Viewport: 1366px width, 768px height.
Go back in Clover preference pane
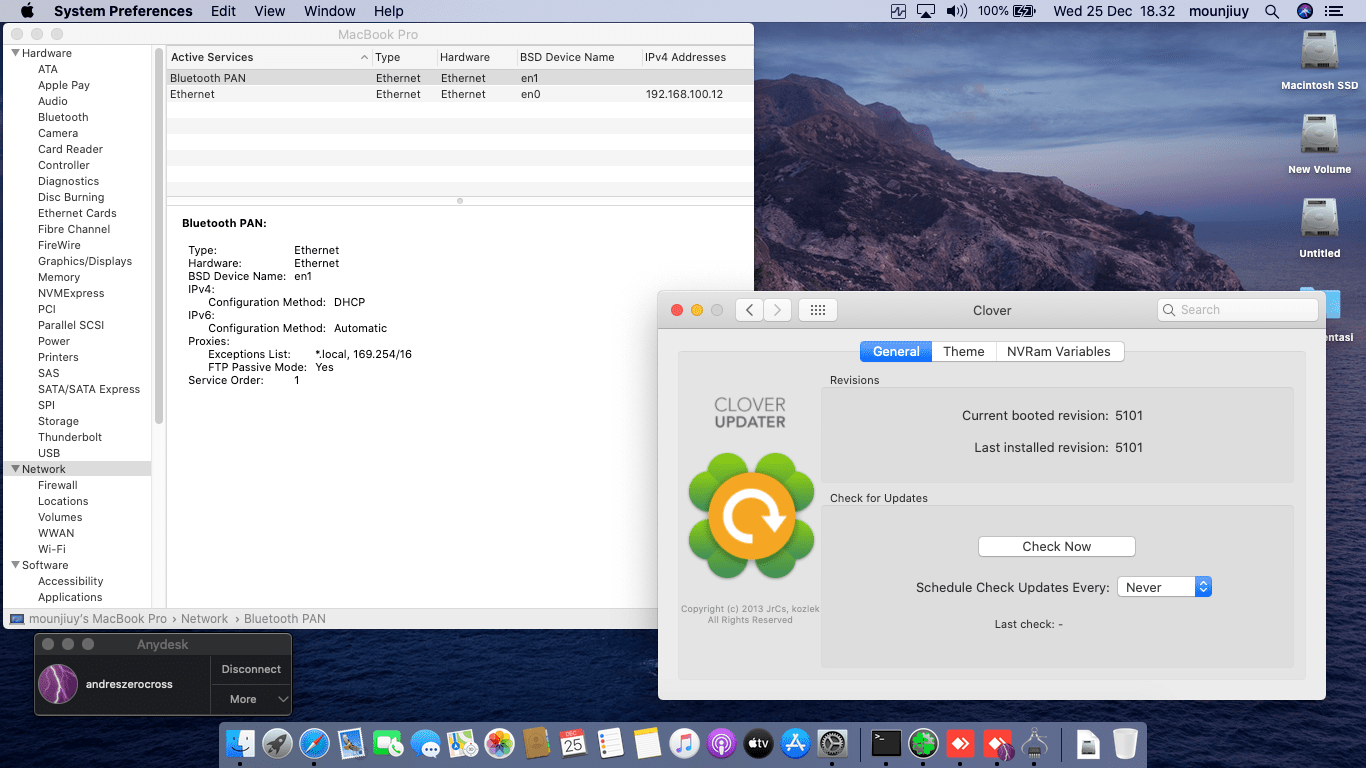point(750,310)
